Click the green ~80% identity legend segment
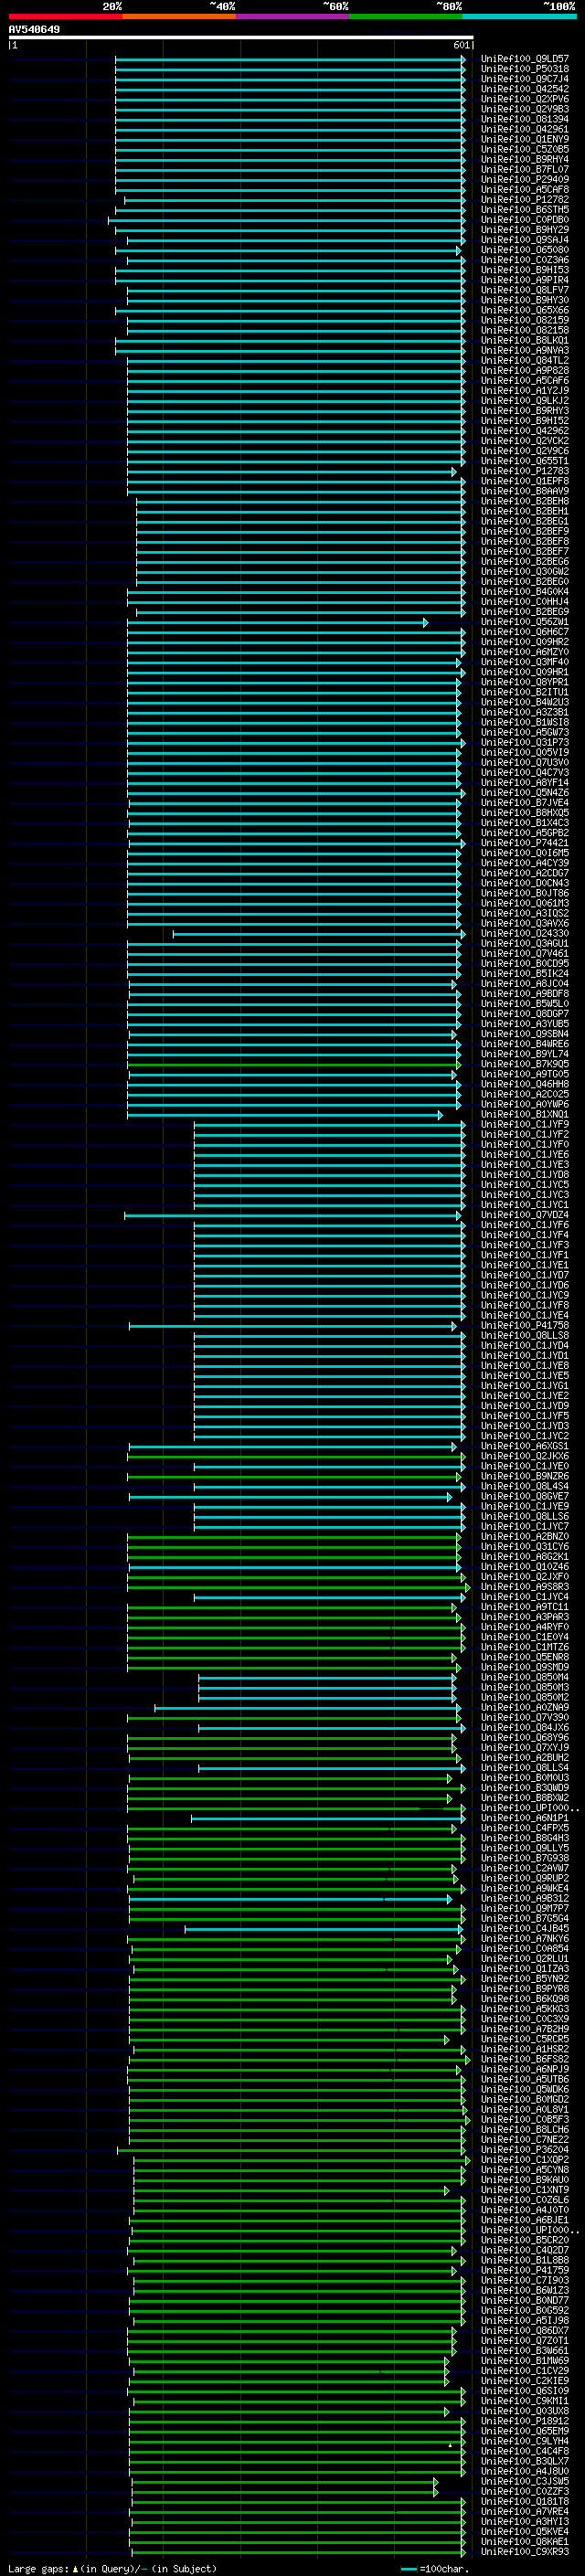 (x=405, y=16)
